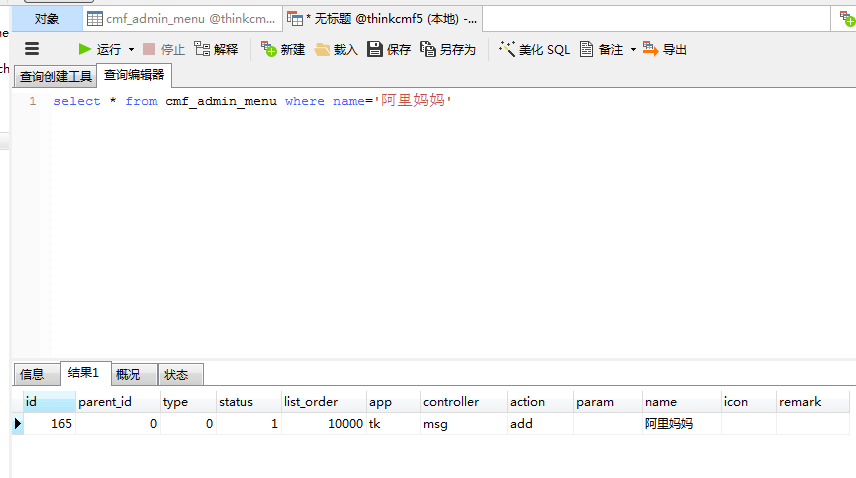
Task: Click the id column header
Action: point(49,402)
